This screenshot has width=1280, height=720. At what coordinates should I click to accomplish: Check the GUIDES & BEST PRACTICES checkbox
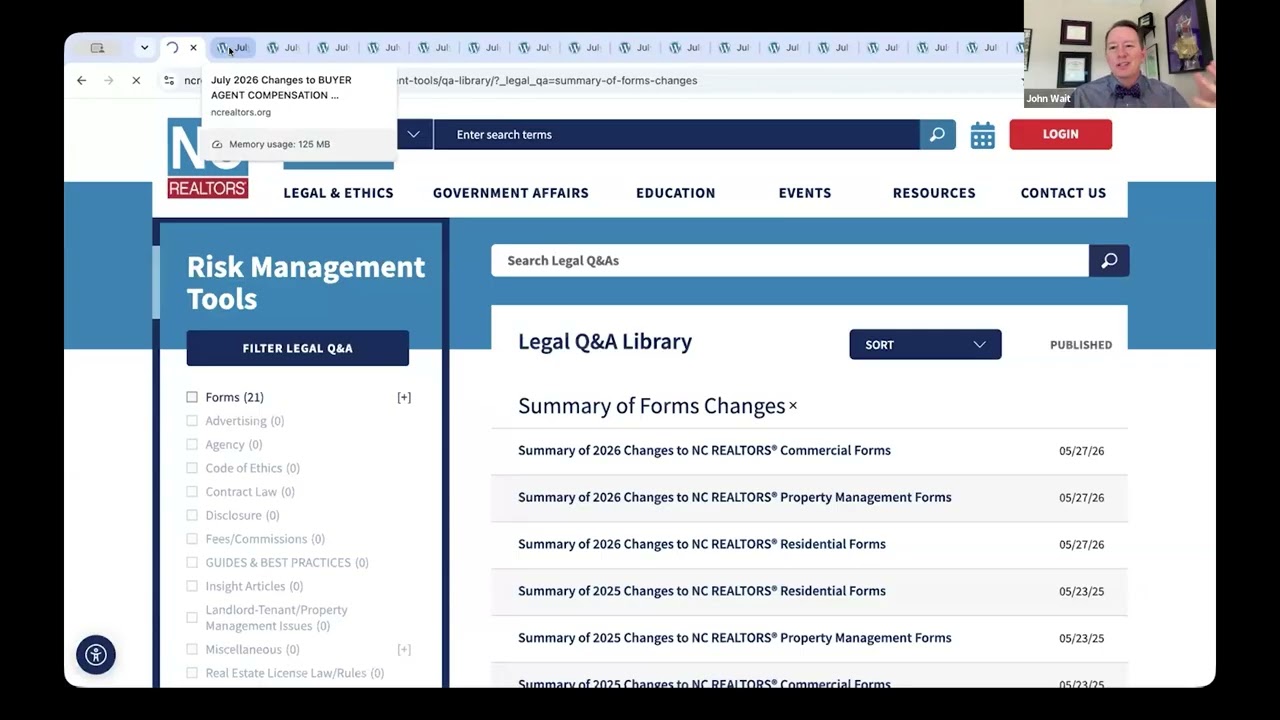[192, 563]
